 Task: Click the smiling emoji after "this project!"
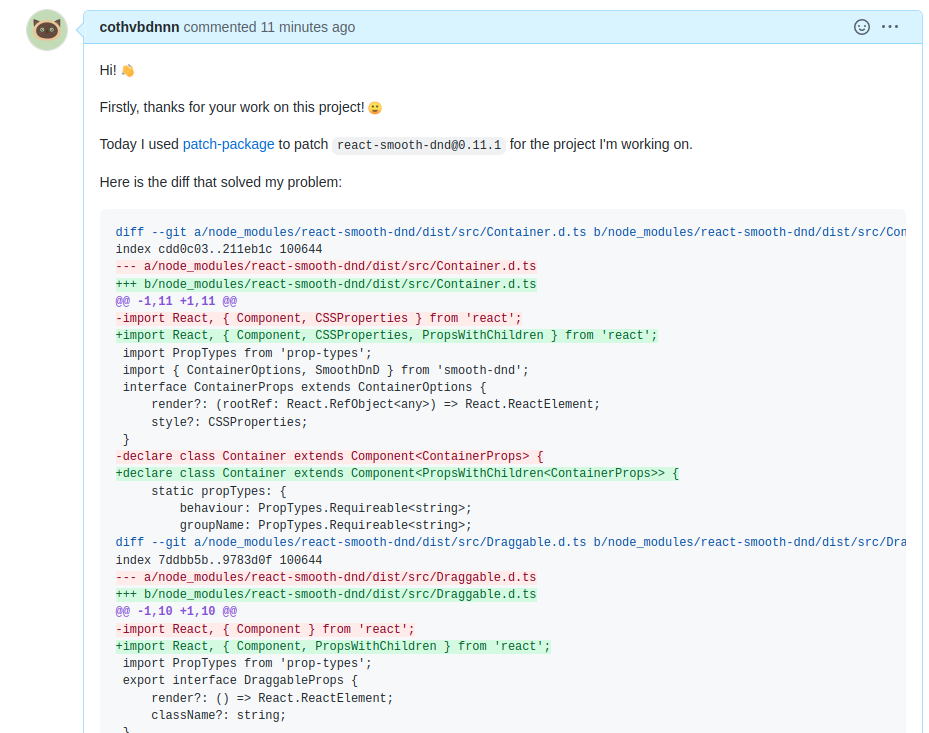(x=375, y=107)
